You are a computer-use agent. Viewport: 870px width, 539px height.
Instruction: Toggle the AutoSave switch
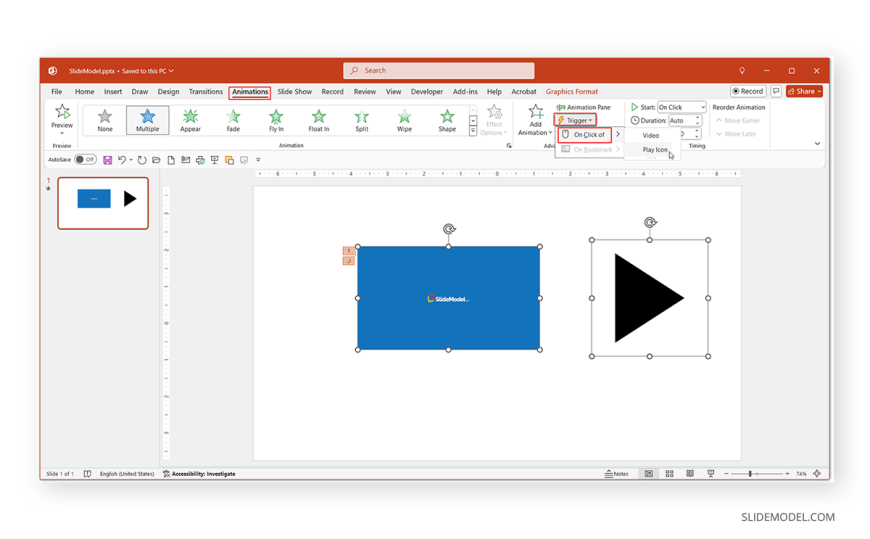coord(85,160)
